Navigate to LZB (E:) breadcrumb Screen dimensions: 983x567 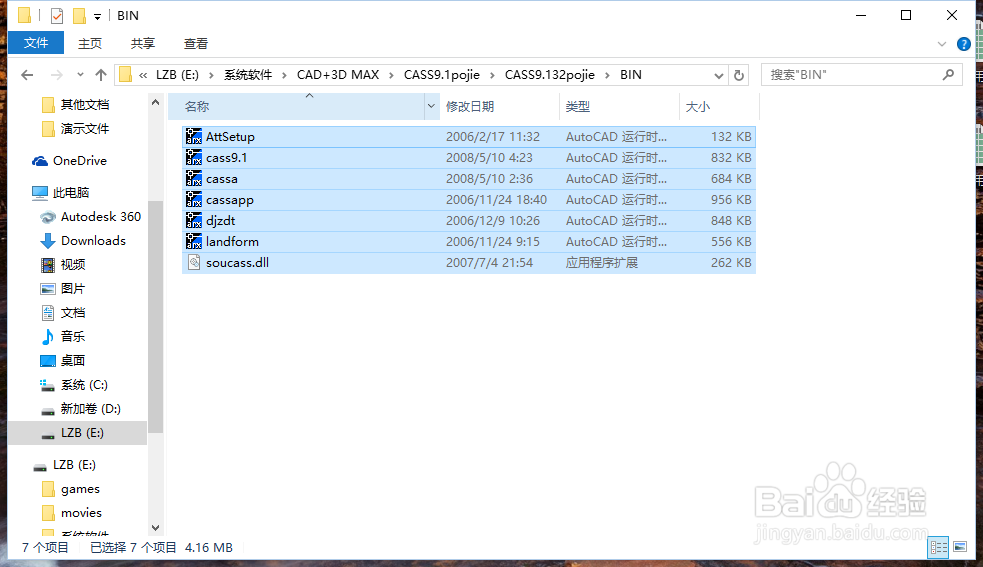point(177,75)
